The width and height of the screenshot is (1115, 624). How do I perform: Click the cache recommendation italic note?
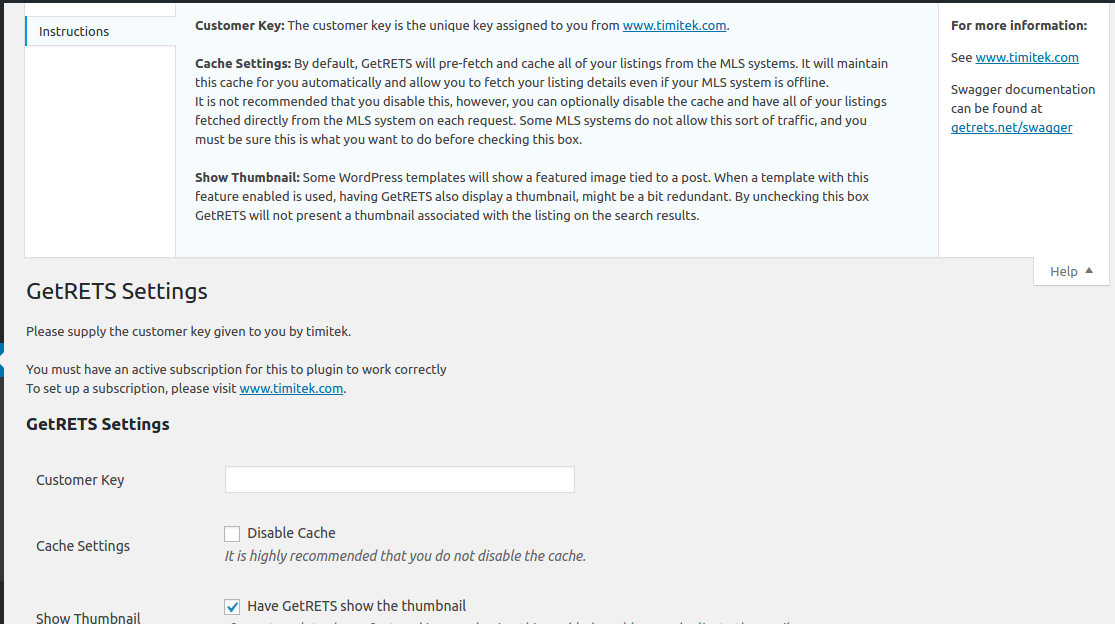click(405, 556)
